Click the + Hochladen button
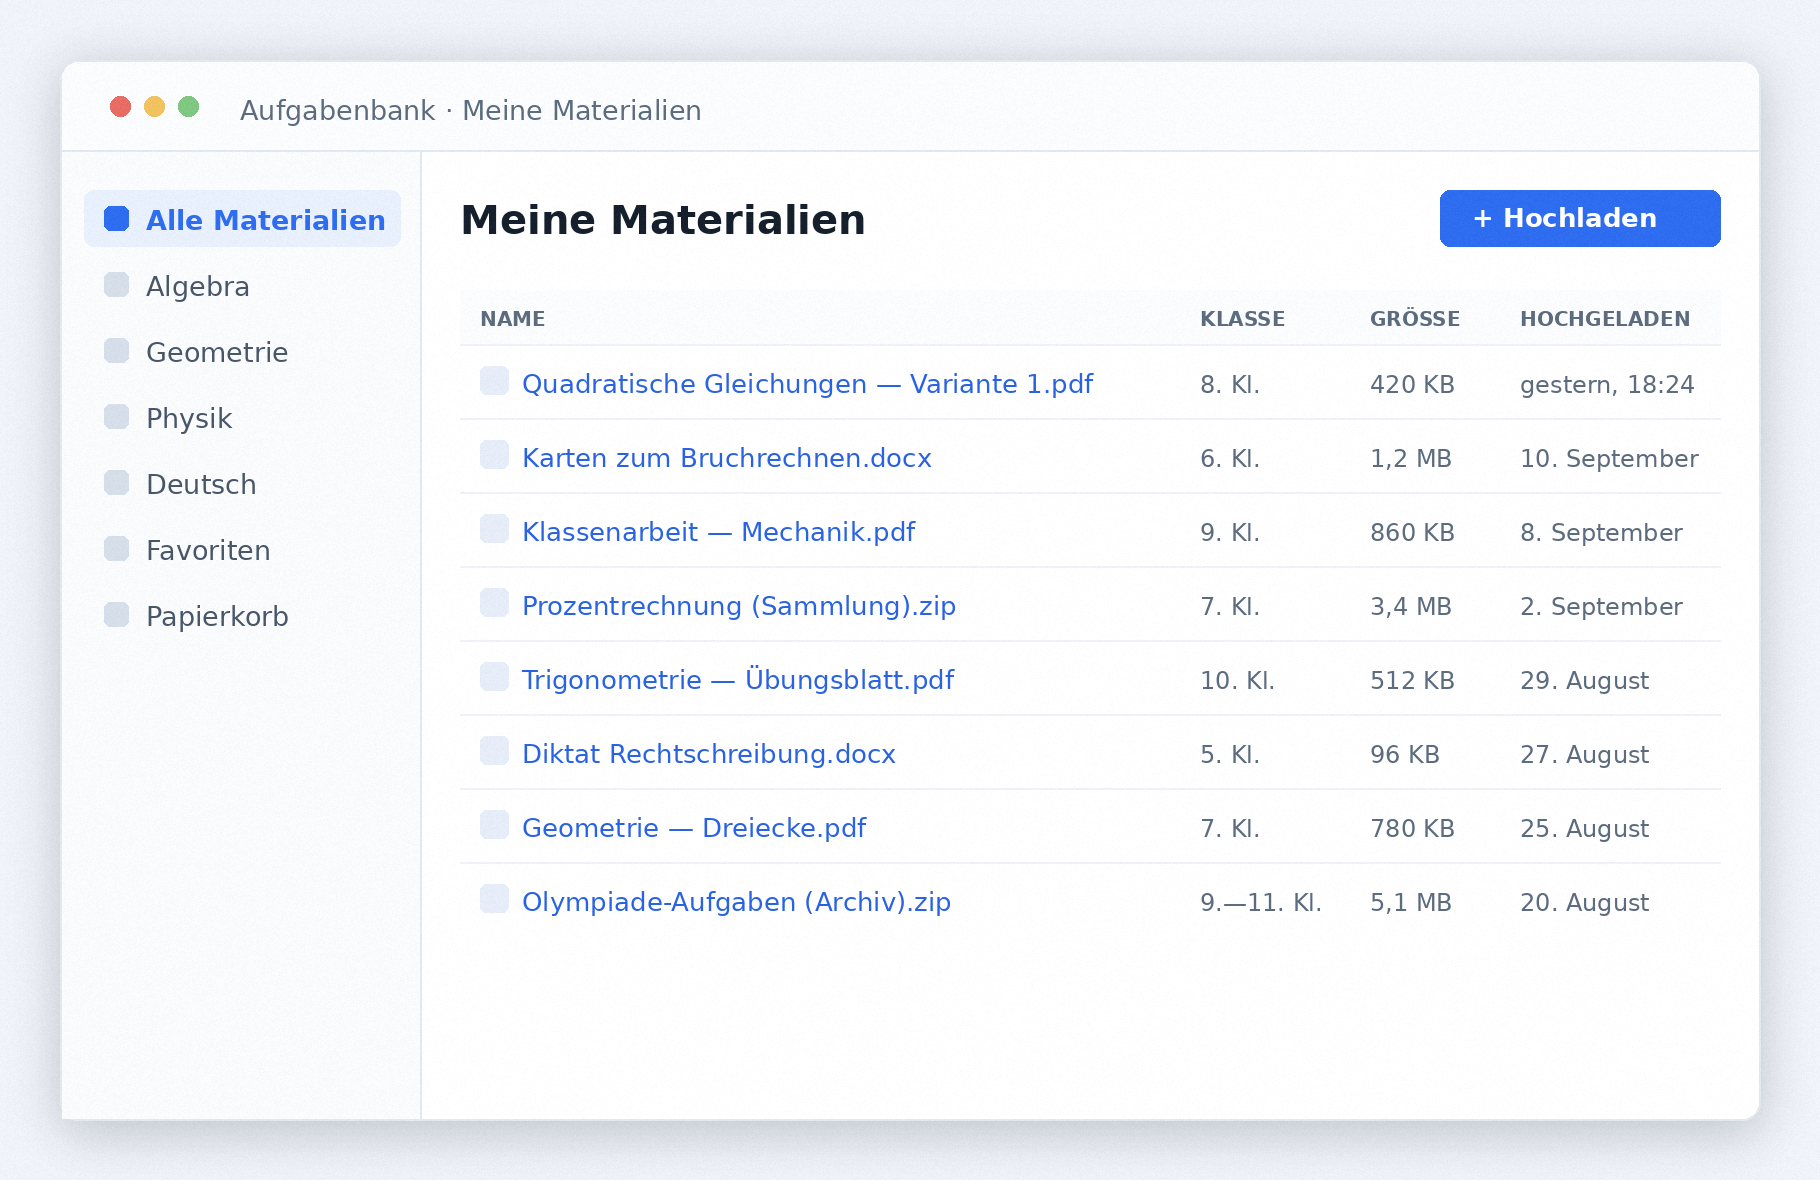The height and width of the screenshot is (1180, 1820). [x=1580, y=218]
